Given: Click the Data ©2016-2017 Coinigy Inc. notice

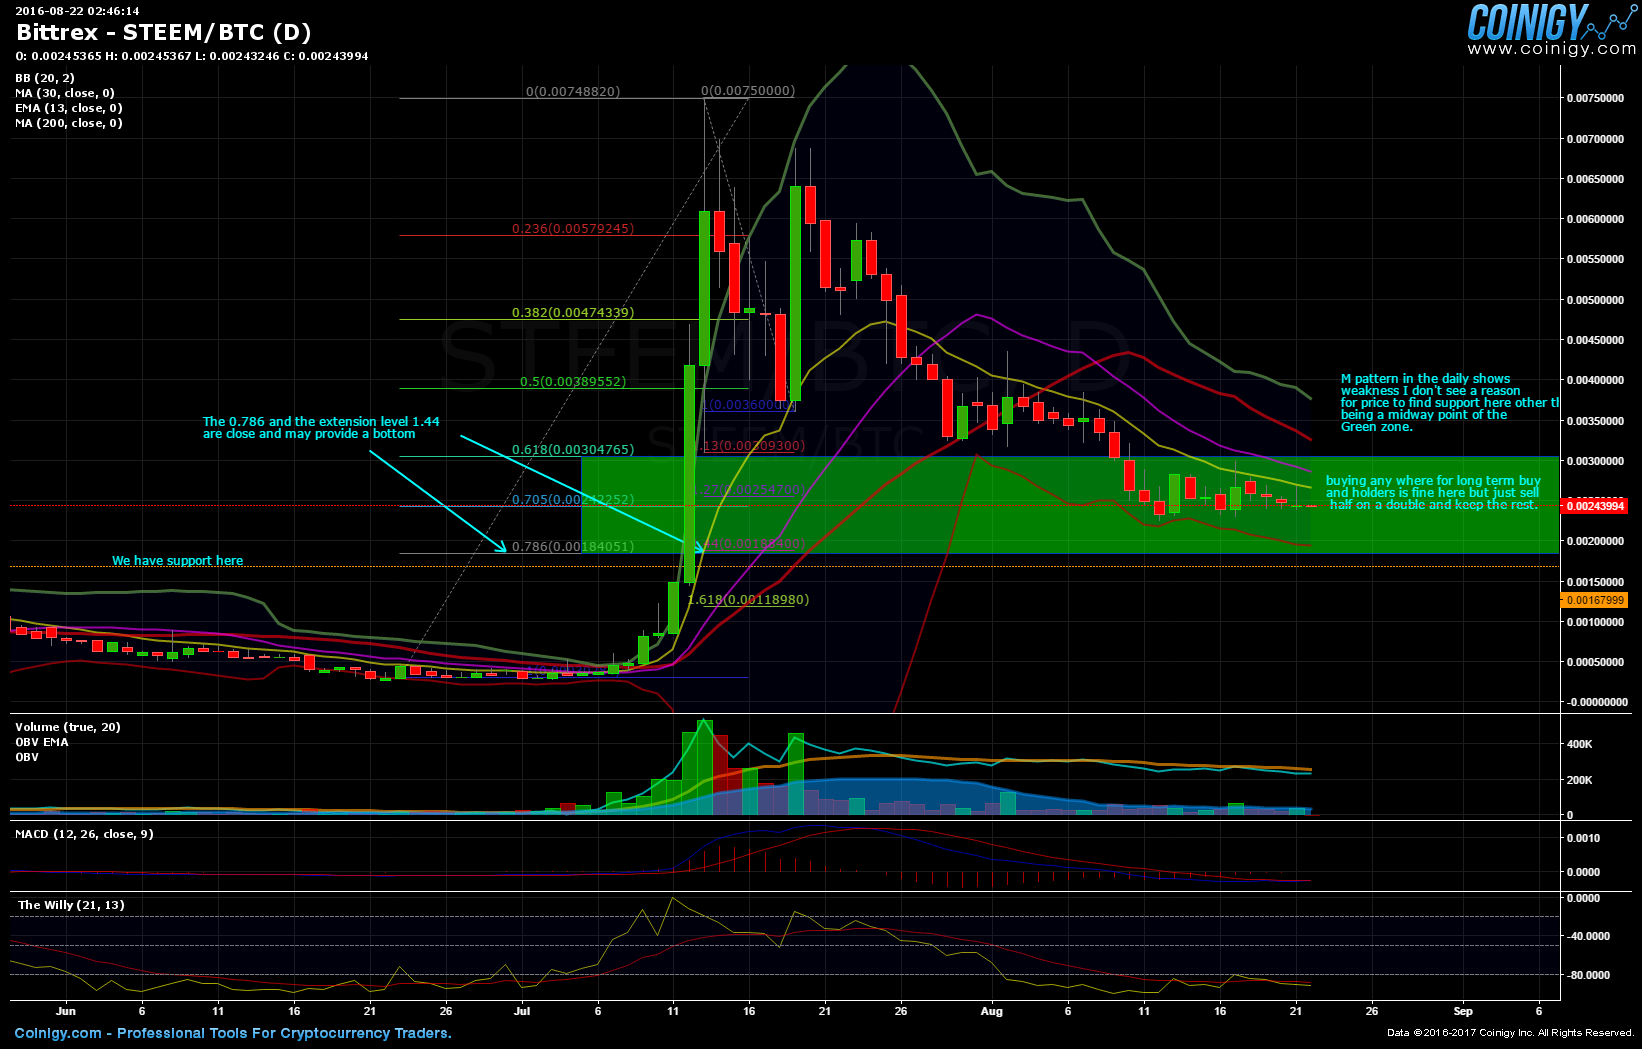Looking at the screenshot, I should 1511,1033.
